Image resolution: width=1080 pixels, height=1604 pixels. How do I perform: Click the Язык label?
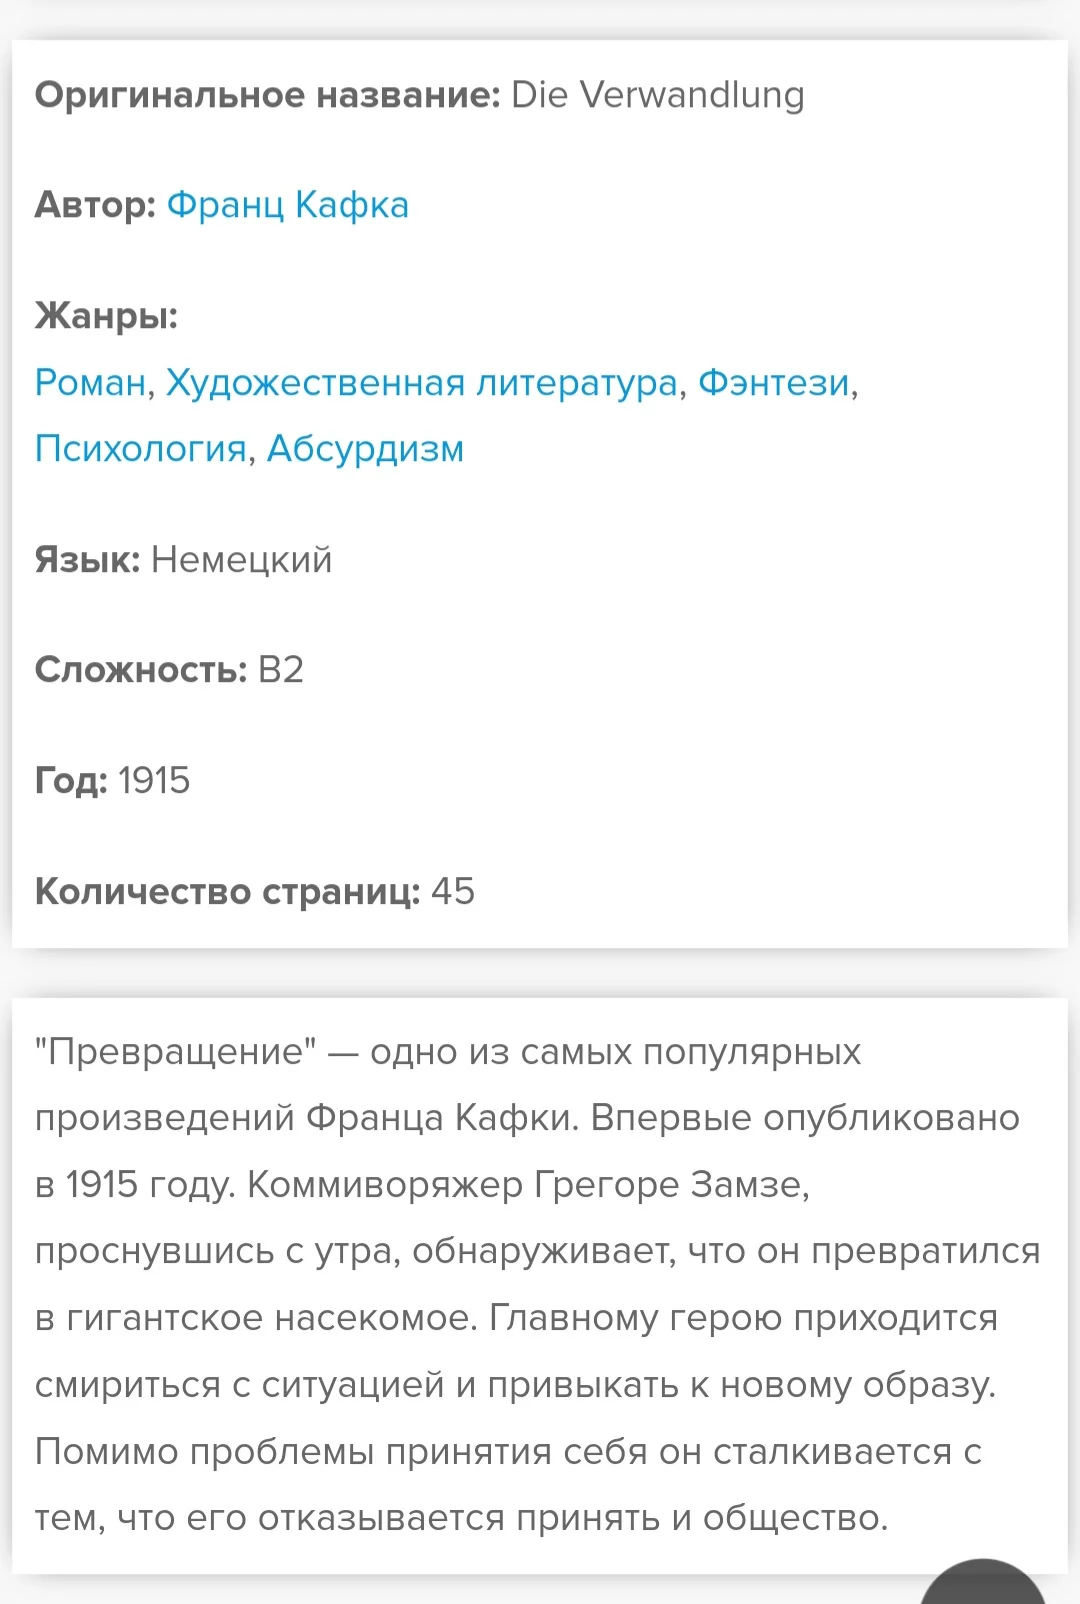87,559
